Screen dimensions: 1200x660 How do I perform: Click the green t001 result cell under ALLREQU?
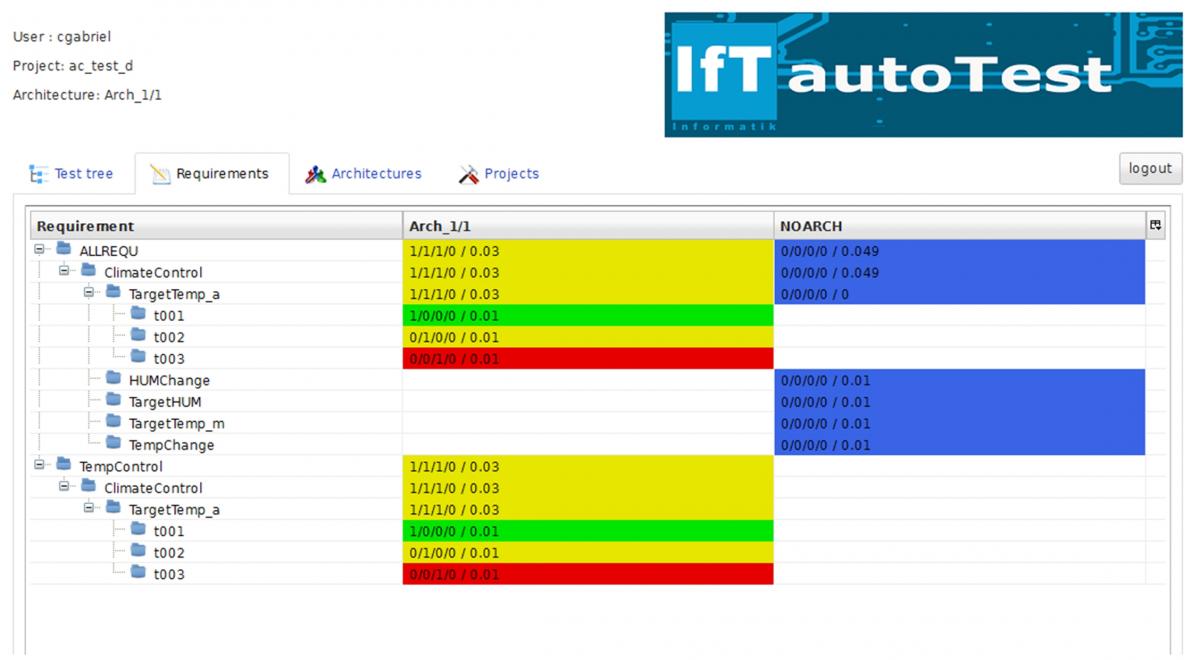pyautogui.click(x=588, y=316)
